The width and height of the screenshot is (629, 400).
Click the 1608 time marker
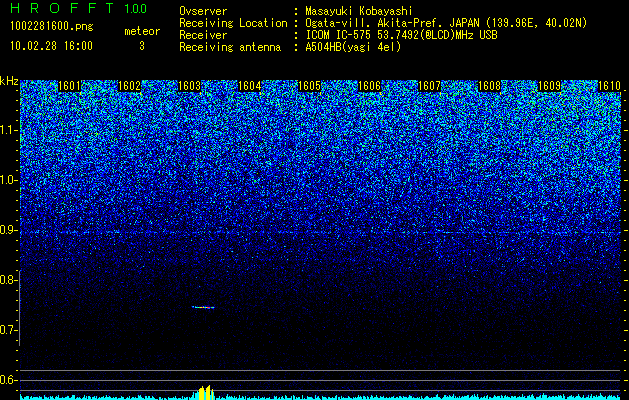489,86
